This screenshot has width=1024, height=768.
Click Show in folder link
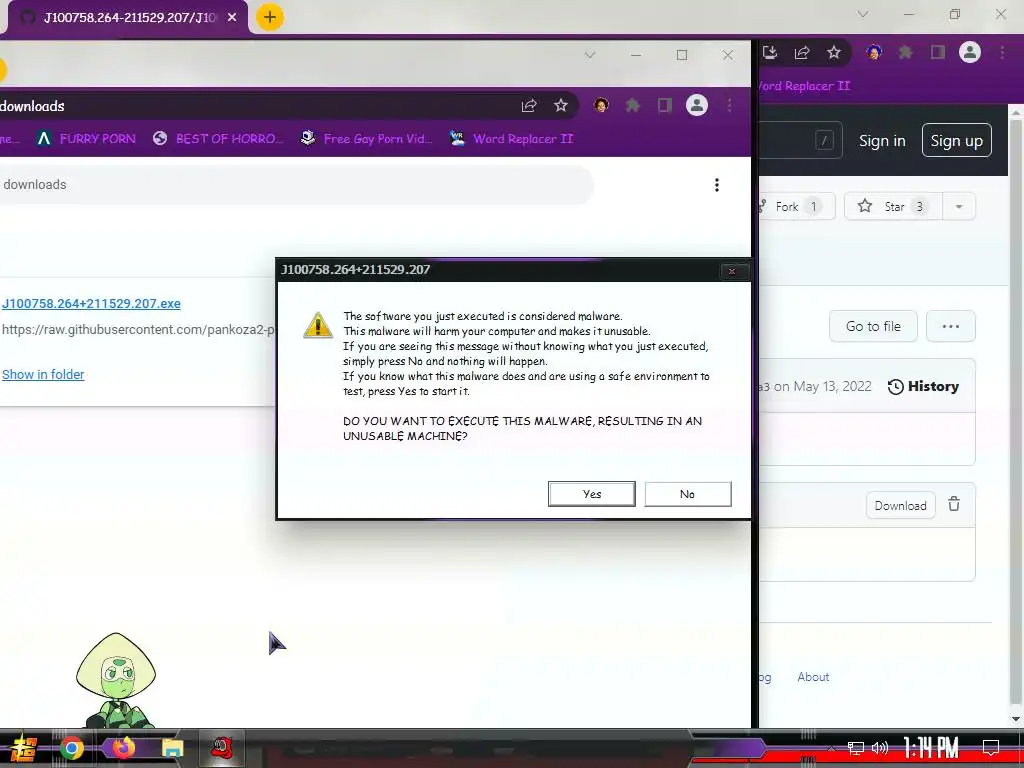pyautogui.click(x=43, y=374)
